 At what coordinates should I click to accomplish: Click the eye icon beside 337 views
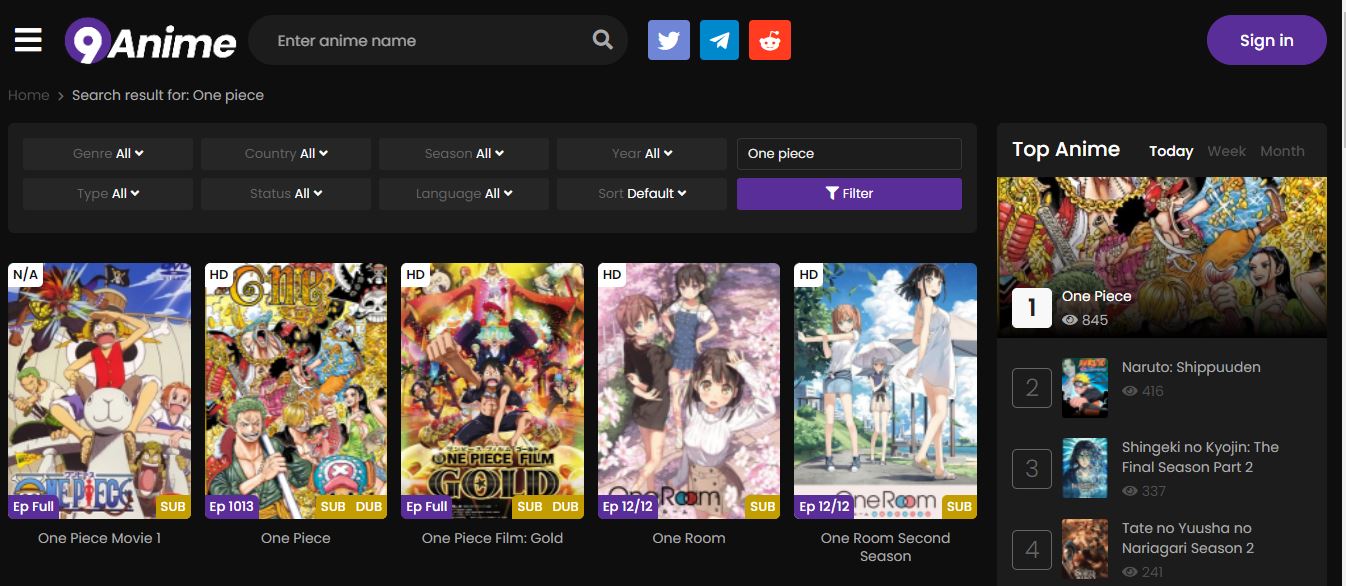point(1130,491)
